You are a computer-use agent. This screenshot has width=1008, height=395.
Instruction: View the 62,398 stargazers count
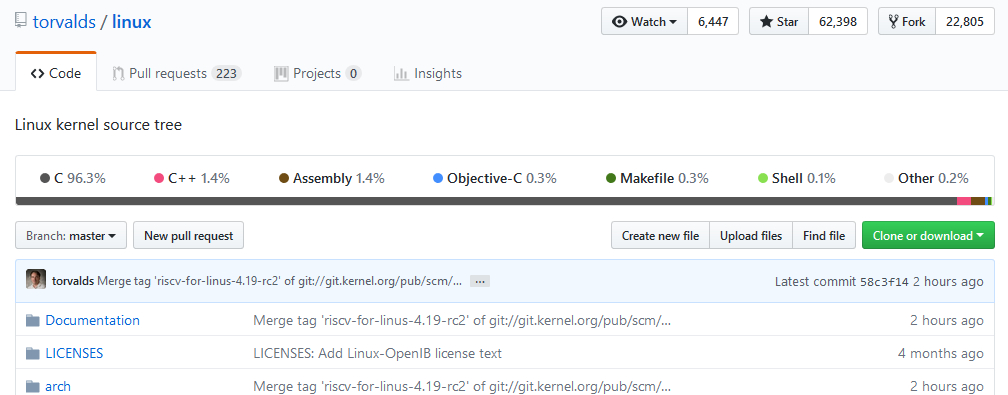pyautogui.click(x=838, y=21)
